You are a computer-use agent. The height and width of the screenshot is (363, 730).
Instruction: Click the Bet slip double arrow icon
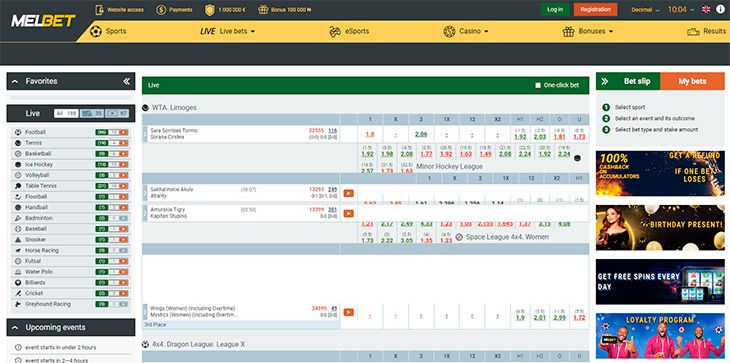605,81
